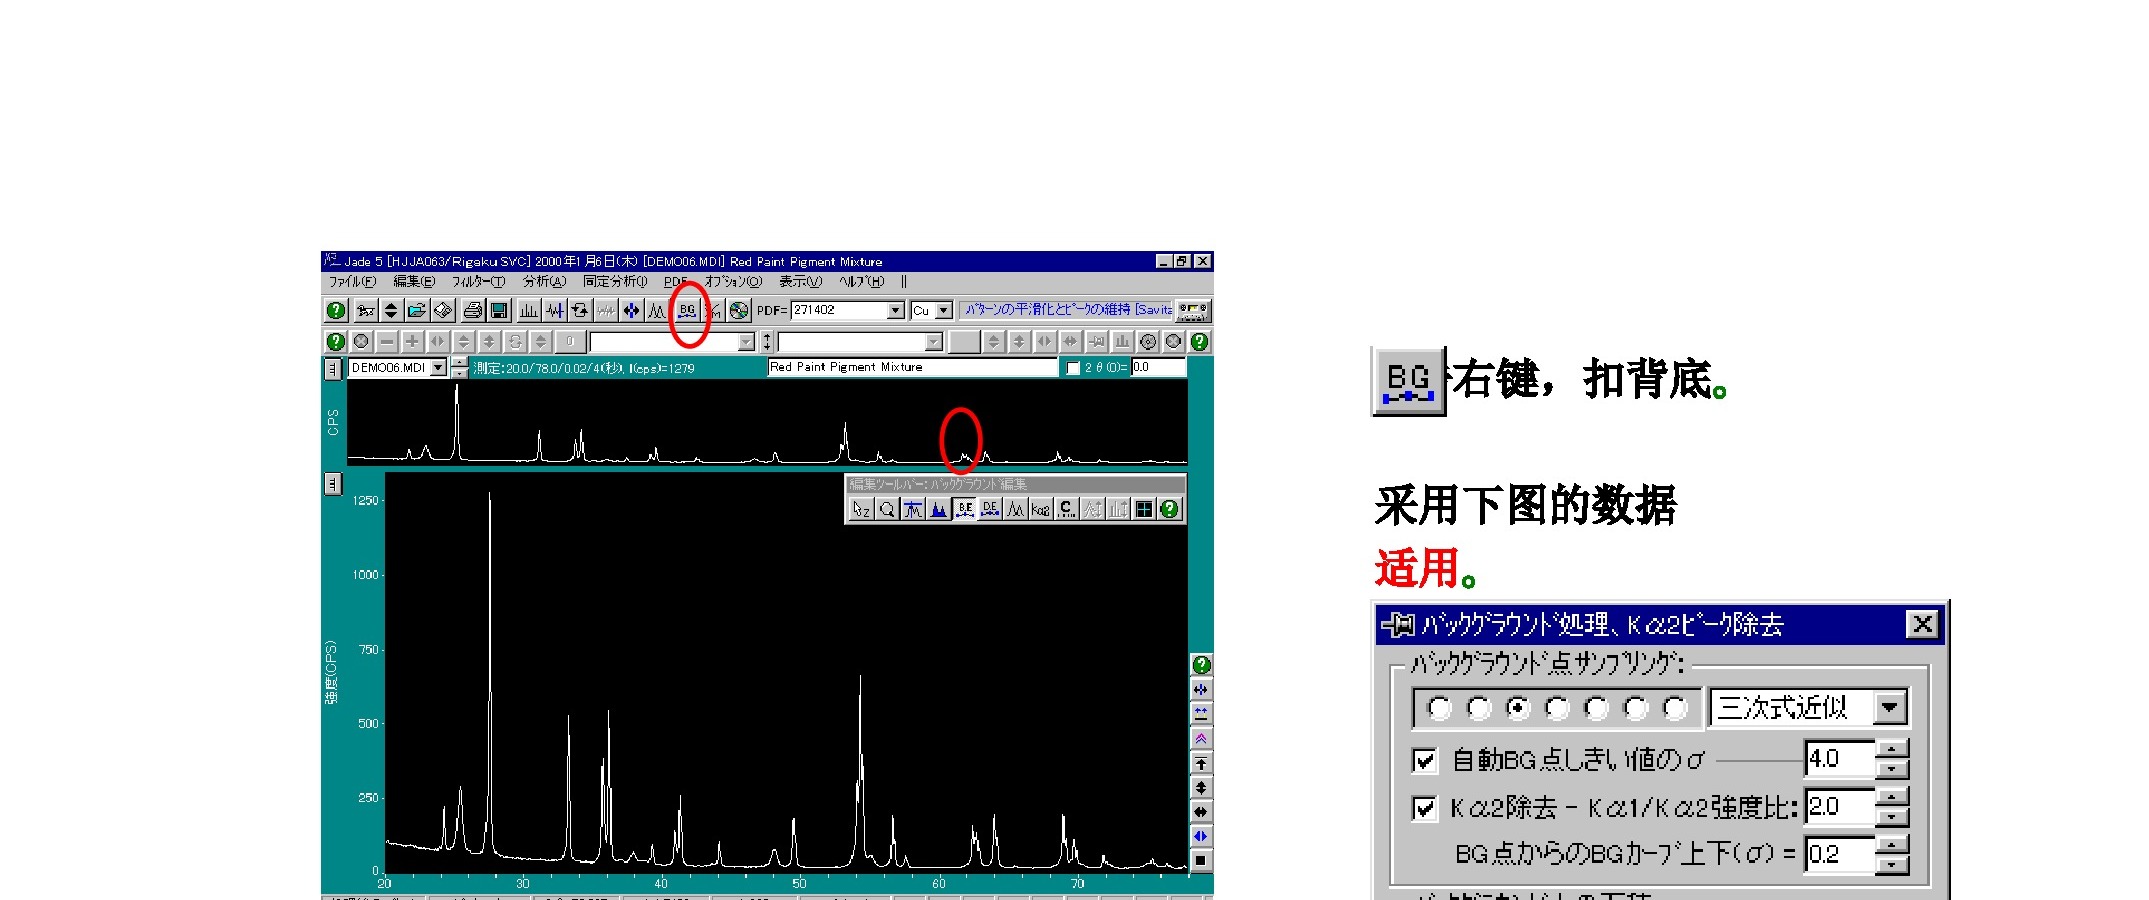
Task: Click the green help icon on main toolbar left
Action: (x=336, y=310)
